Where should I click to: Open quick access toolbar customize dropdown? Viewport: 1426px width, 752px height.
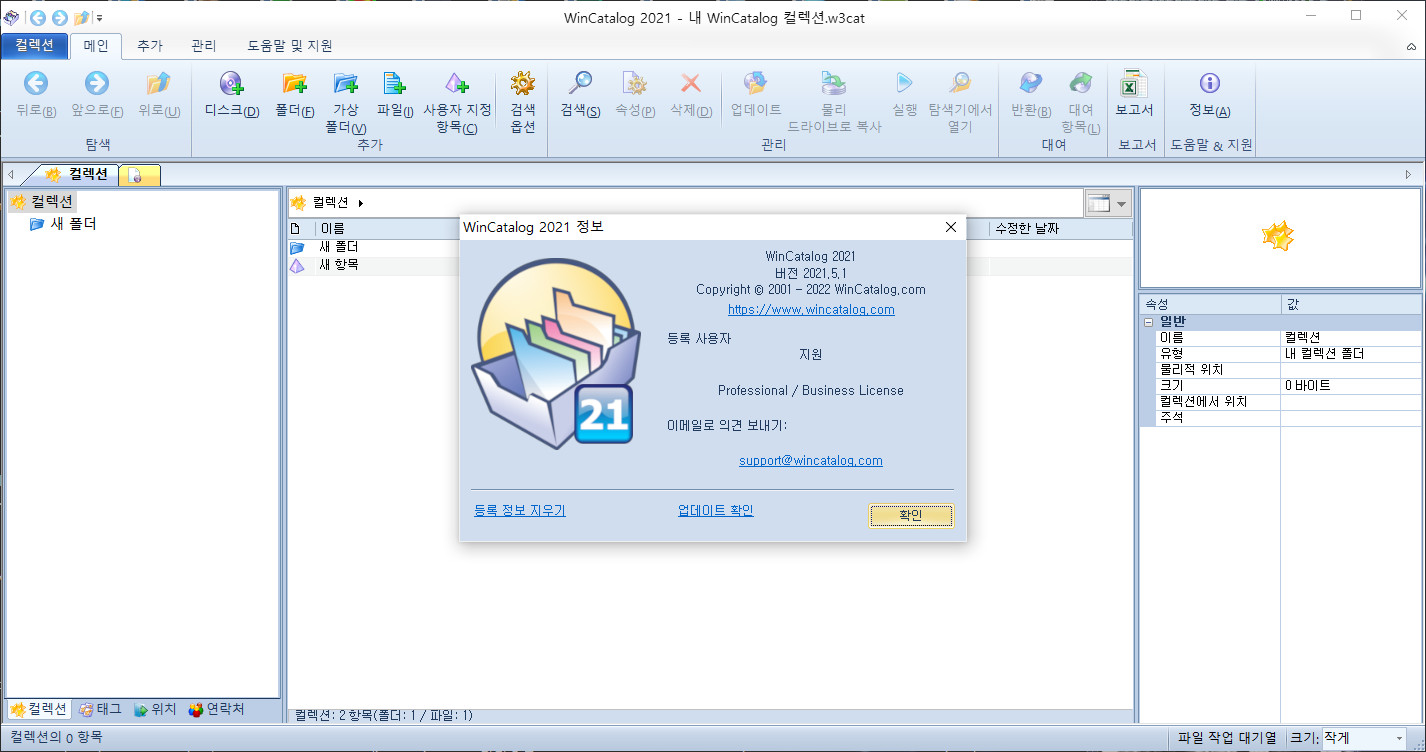point(100,18)
